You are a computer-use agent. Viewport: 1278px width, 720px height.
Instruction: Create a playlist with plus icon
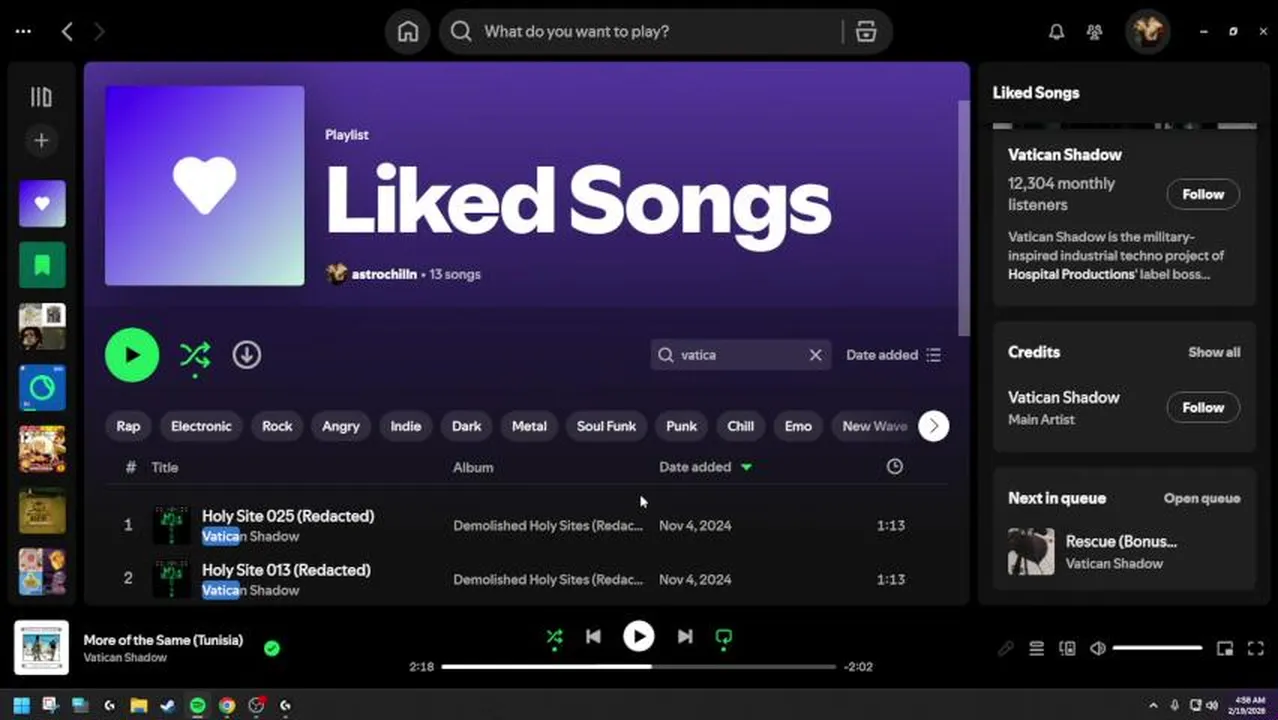pos(41,141)
